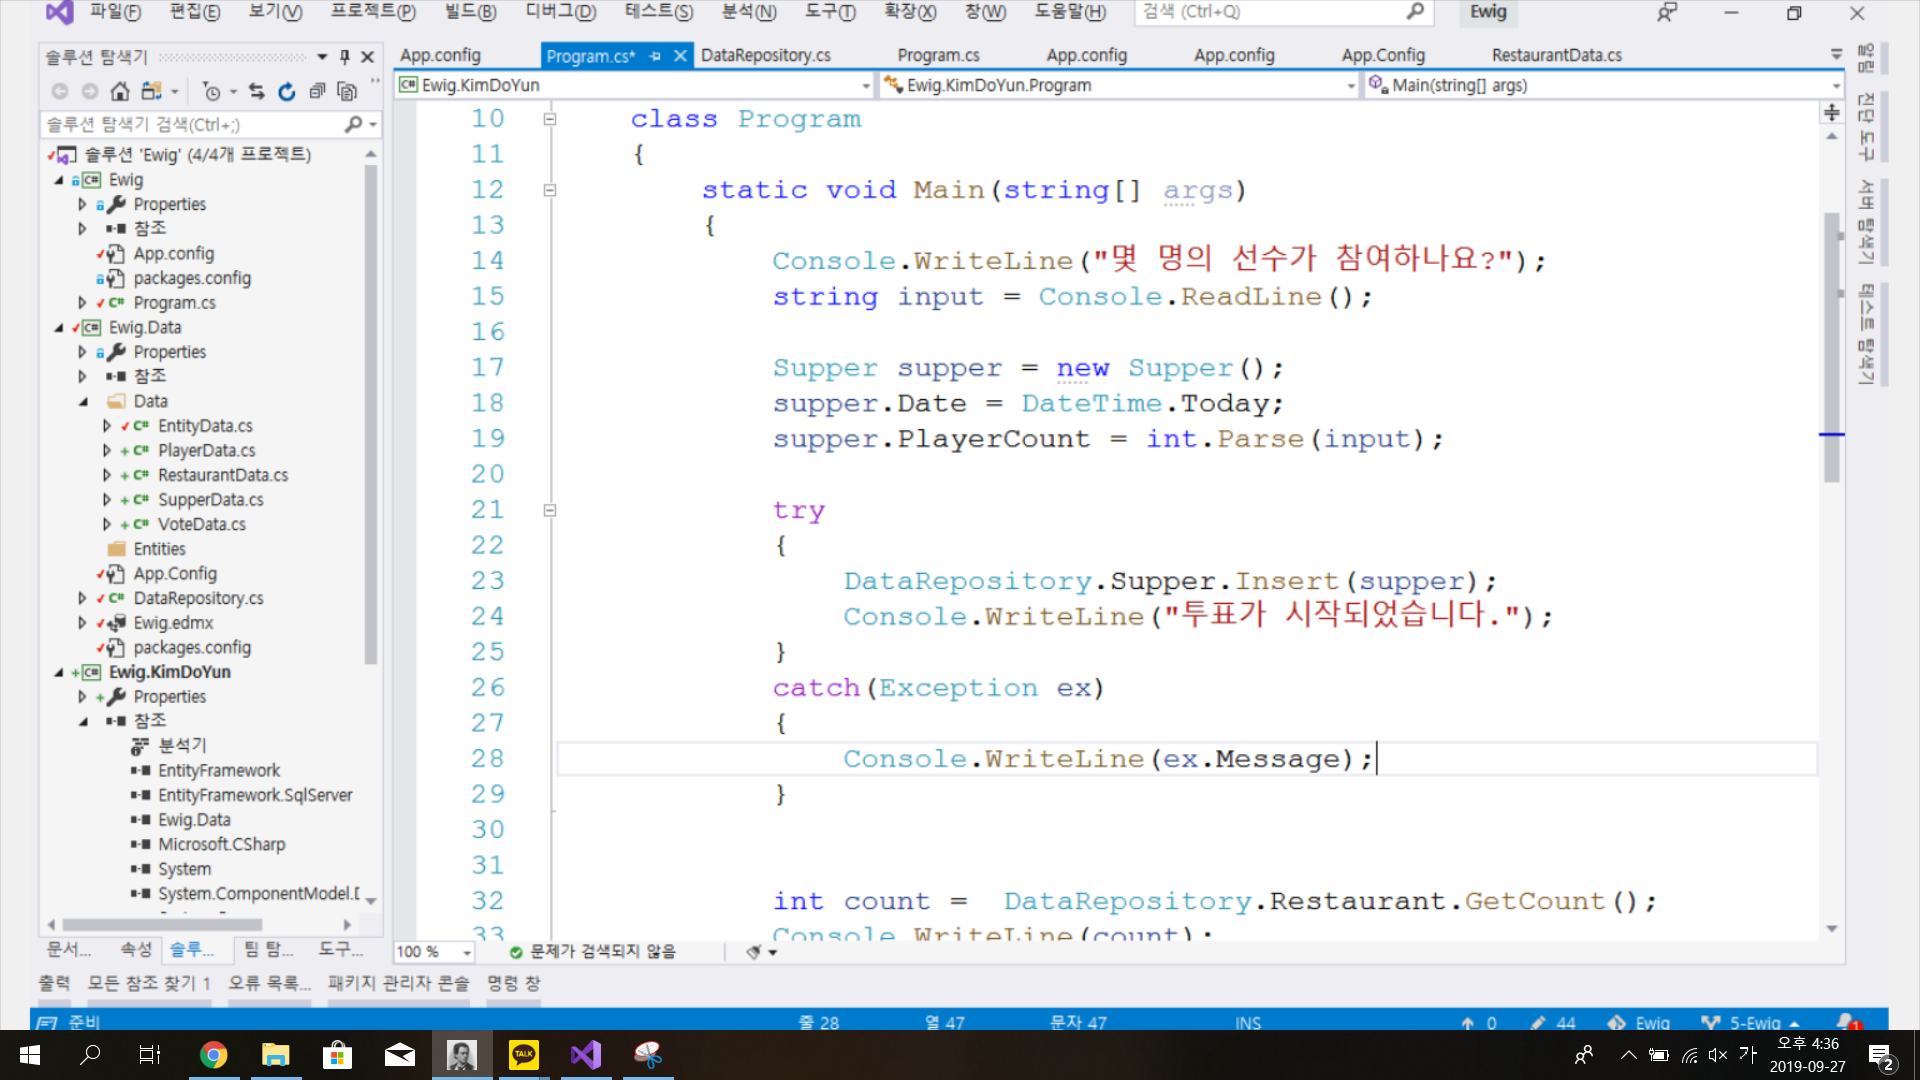Open the 오류 목록 panel tab
The height and width of the screenshot is (1080, 1920).
pyautogui.click(x=269, y=983)
